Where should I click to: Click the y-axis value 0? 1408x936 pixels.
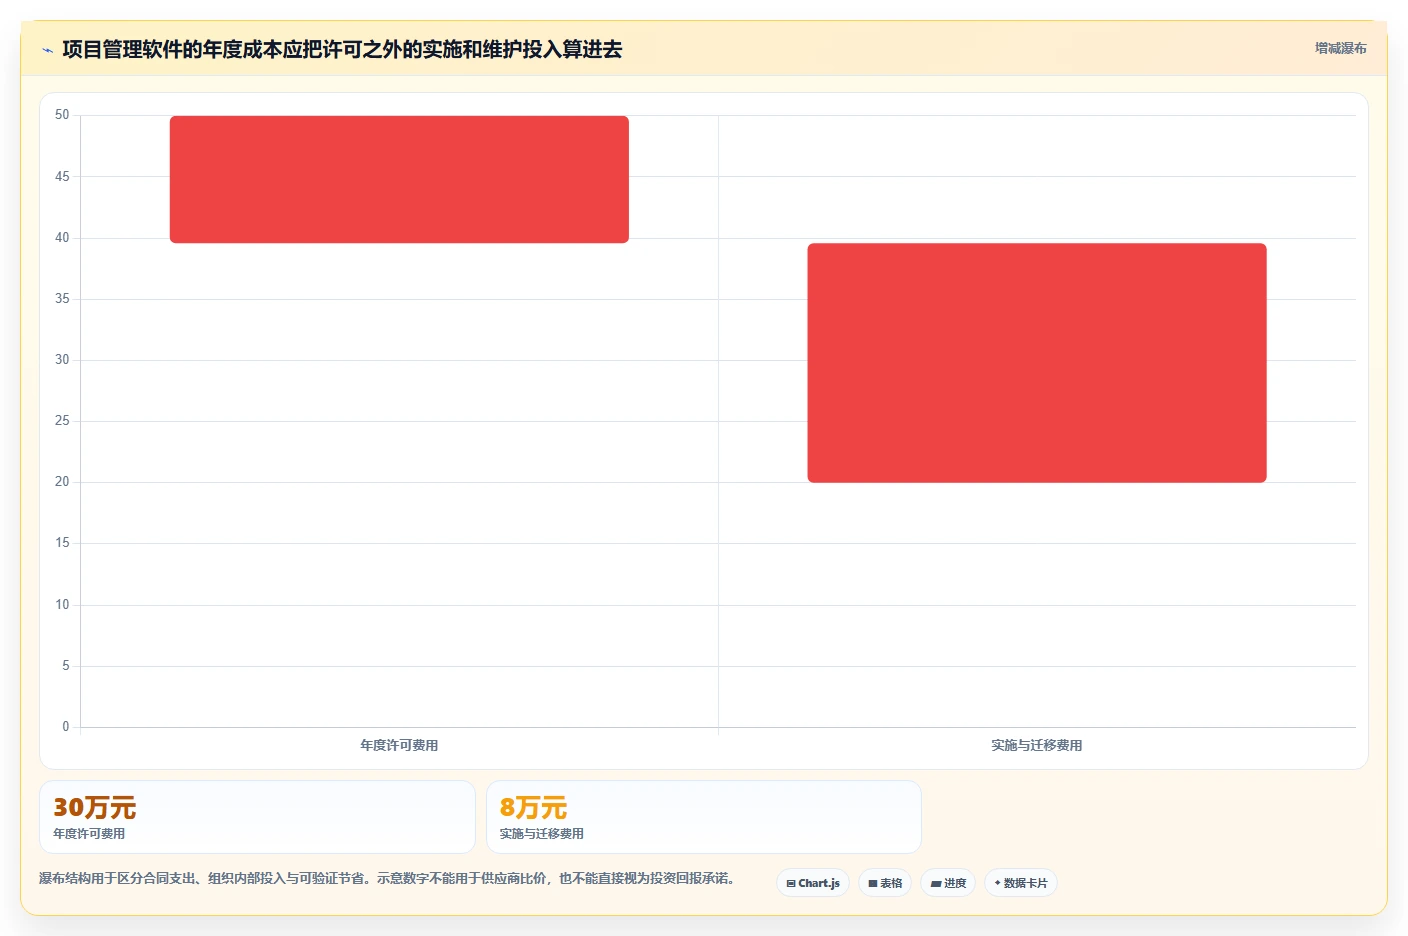coord(66,727)
